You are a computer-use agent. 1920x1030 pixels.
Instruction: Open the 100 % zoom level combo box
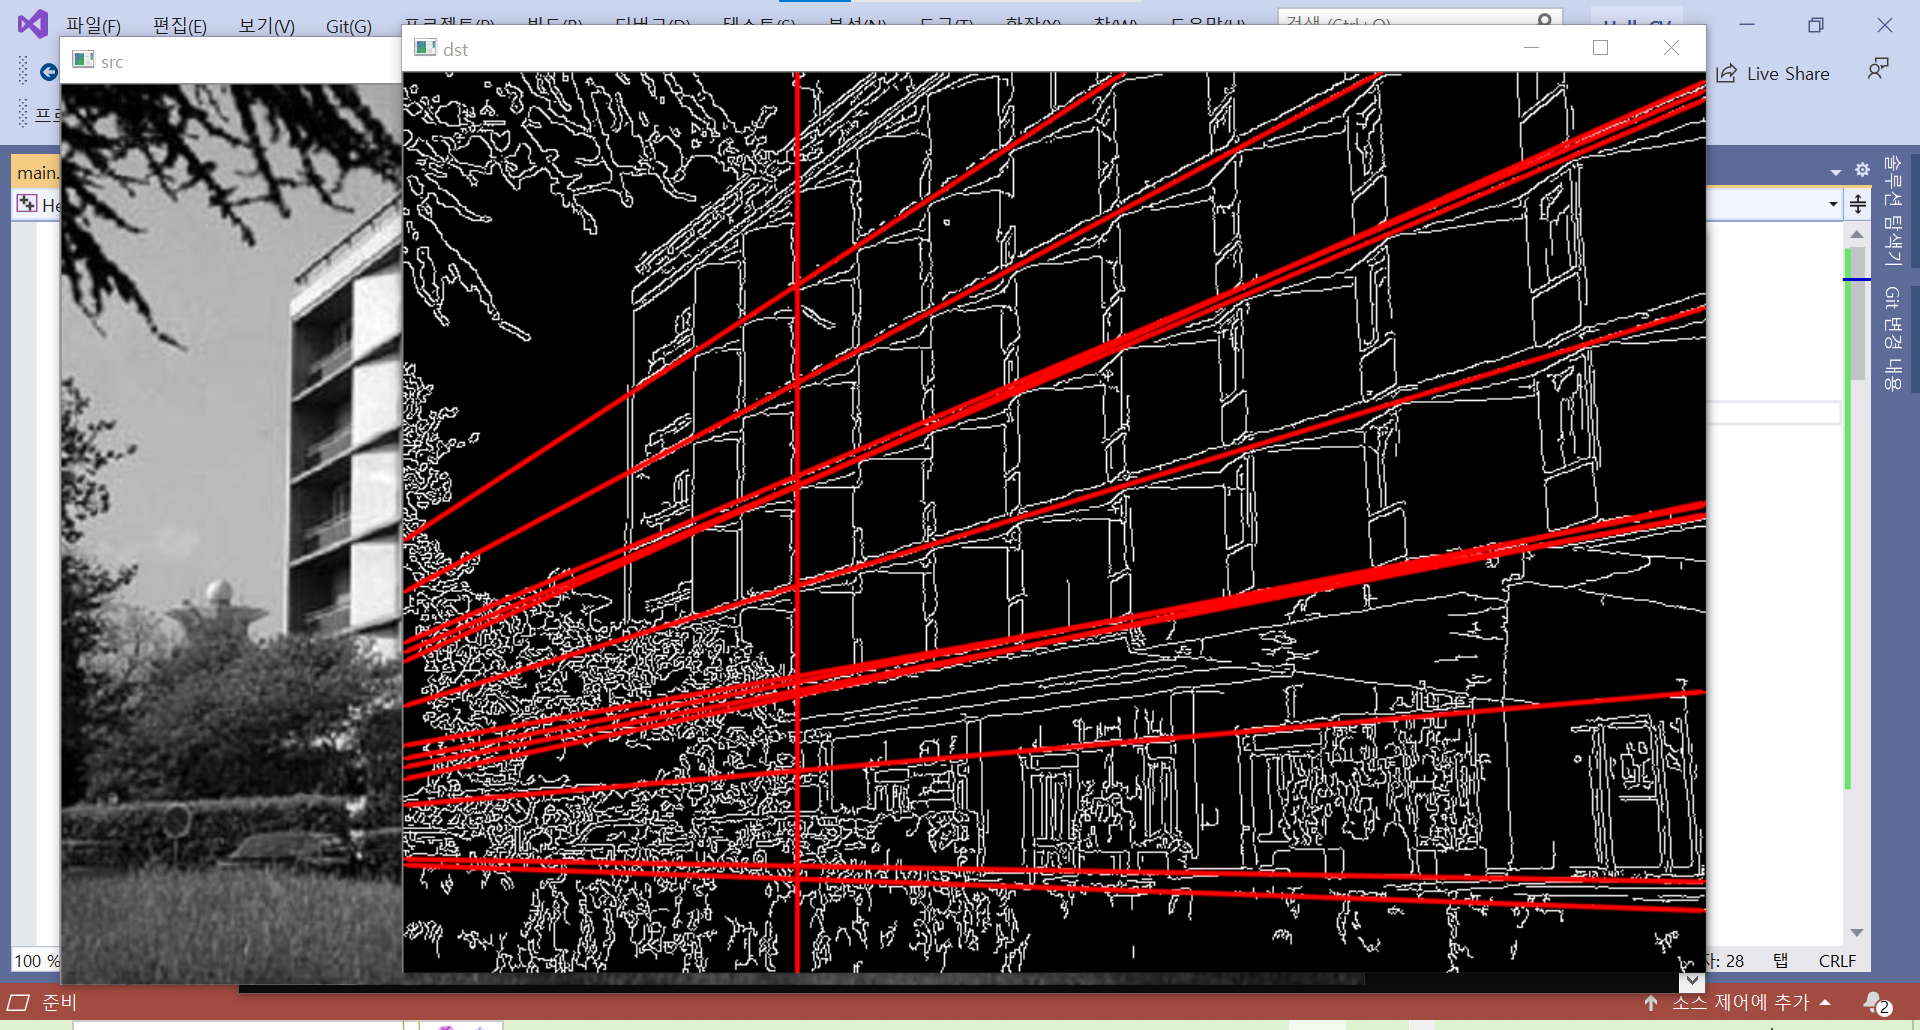pyautogui.click(x=36, y=961)
